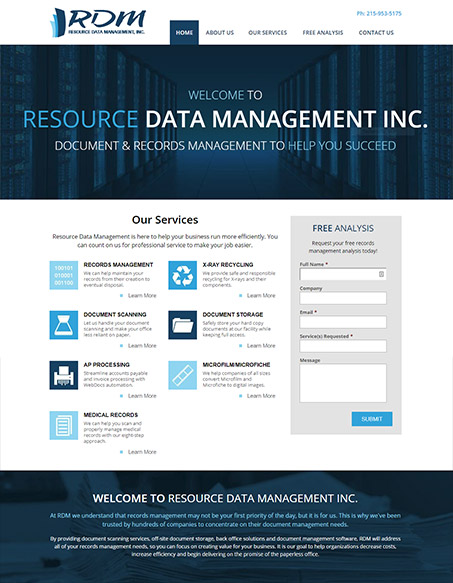The width and height of the screenshot is (453, 583).
Task: Go to the Home tab
Action: click(x=184, y=33)
